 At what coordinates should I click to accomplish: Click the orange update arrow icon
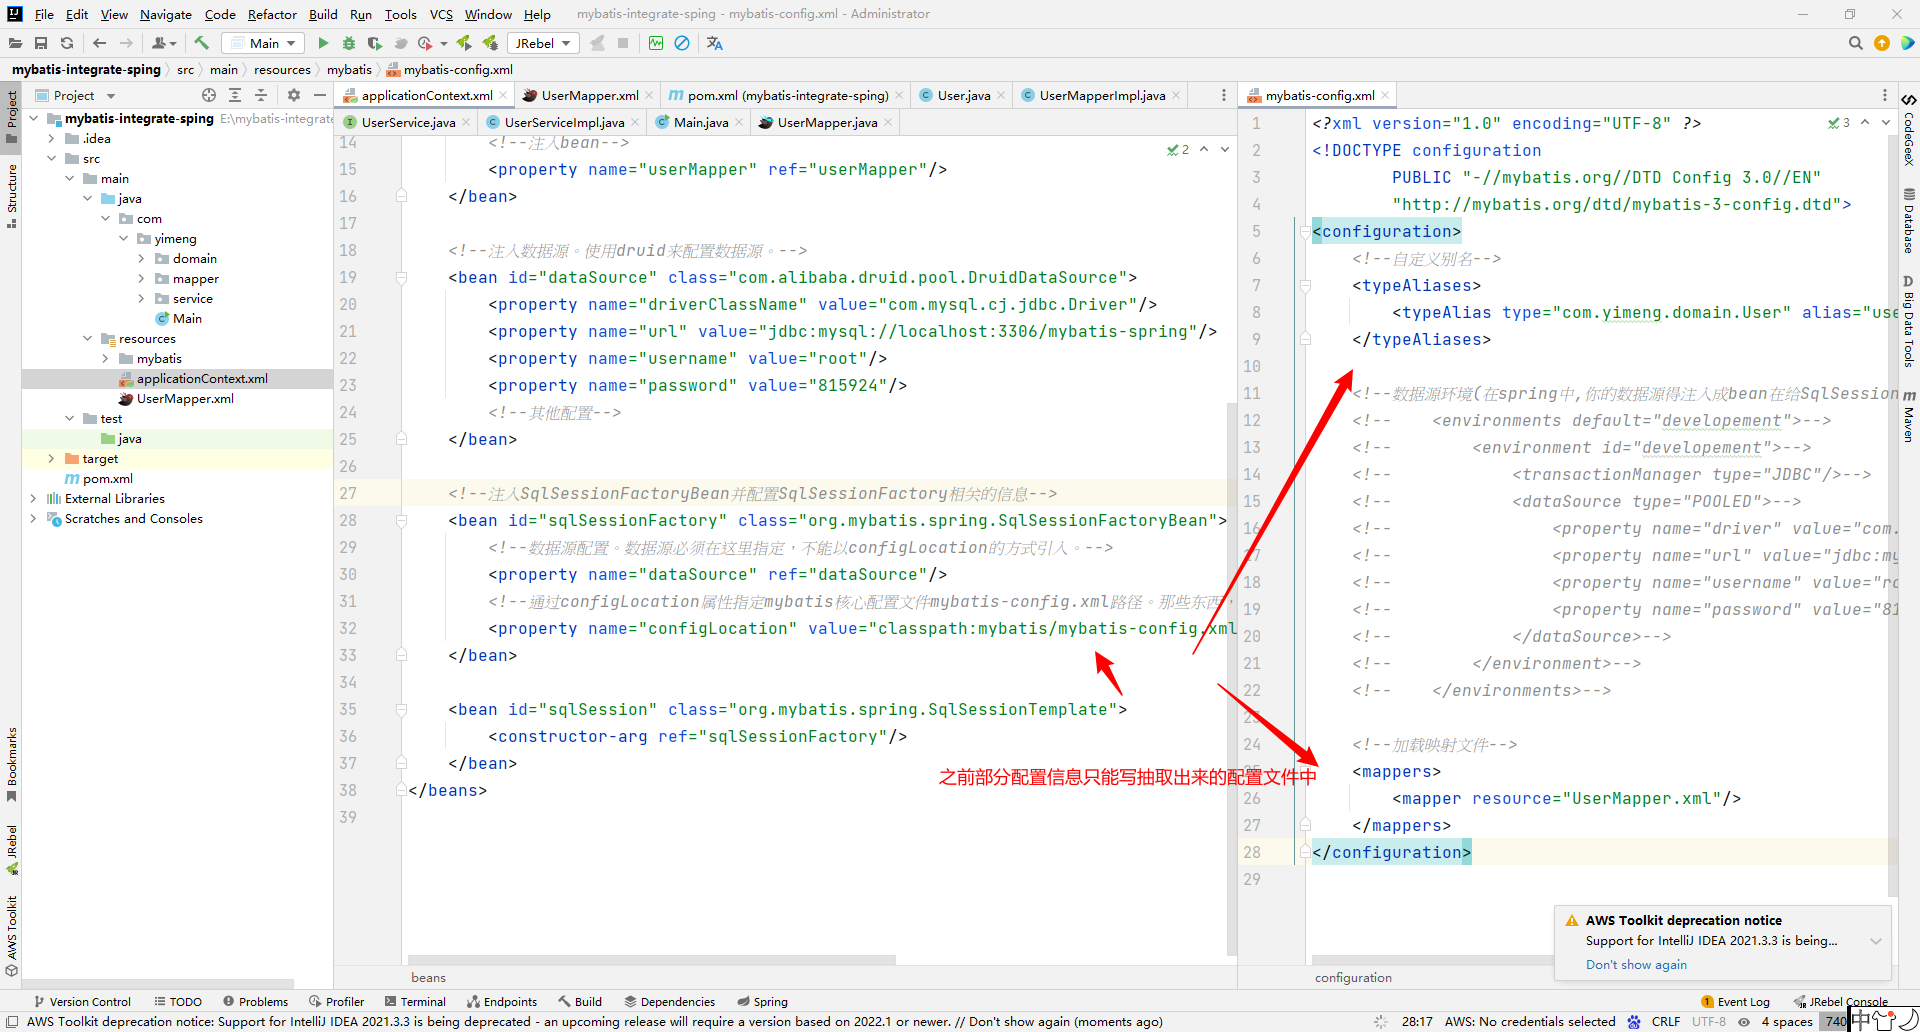pos(1882,43)
